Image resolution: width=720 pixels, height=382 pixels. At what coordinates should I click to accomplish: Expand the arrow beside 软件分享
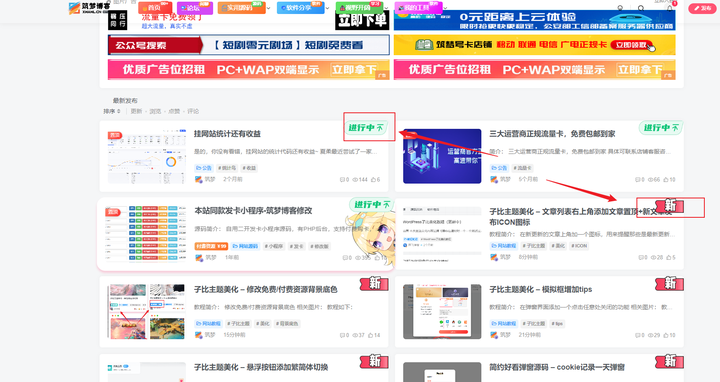(327, 8)
